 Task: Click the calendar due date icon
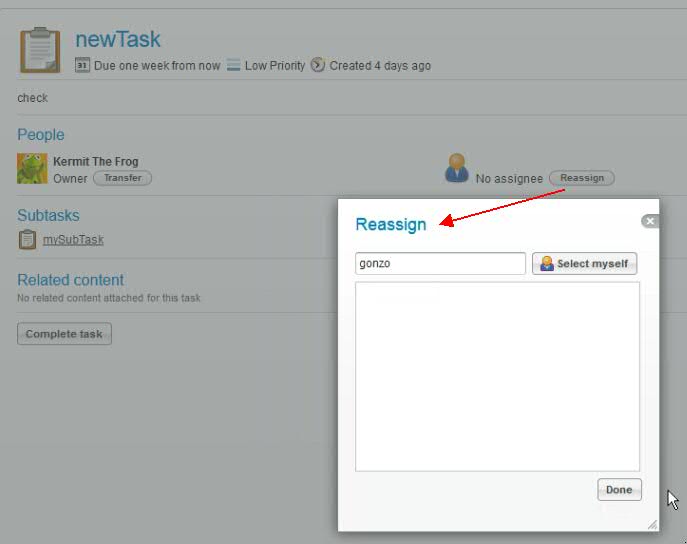(82, 65)
